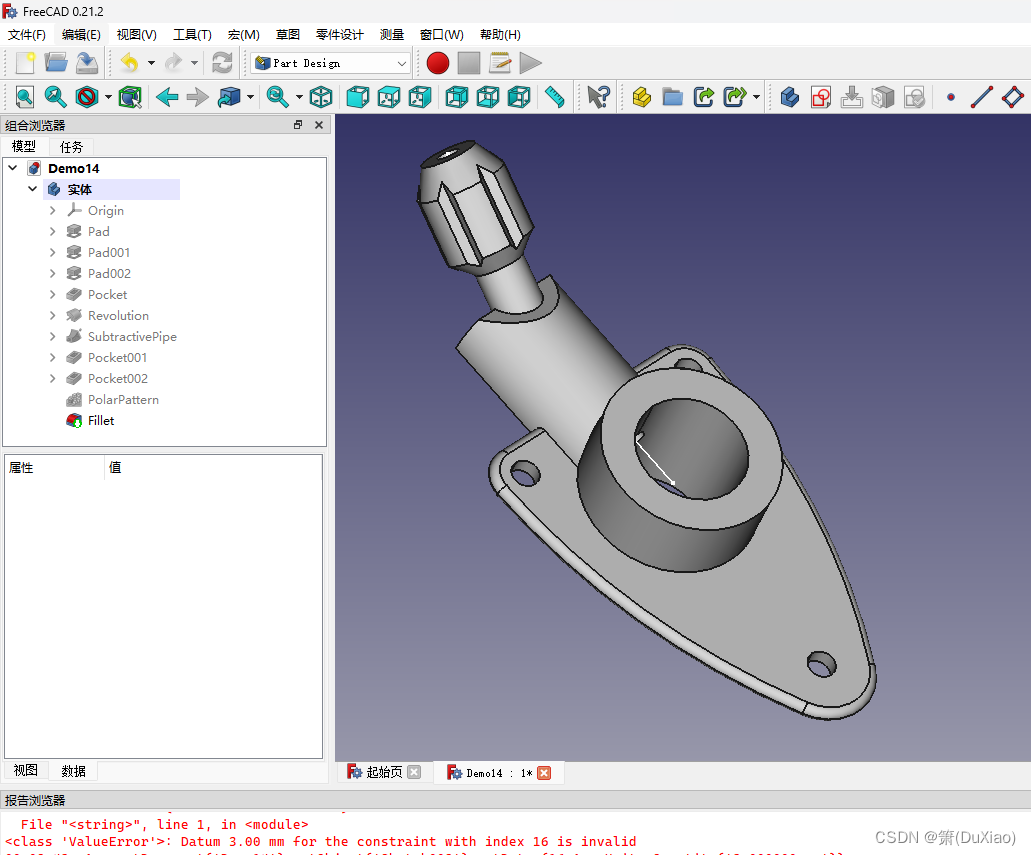Viewport: 1031px width, 855px height.
Task: Fit selection in view
Action: coord(55,97)
